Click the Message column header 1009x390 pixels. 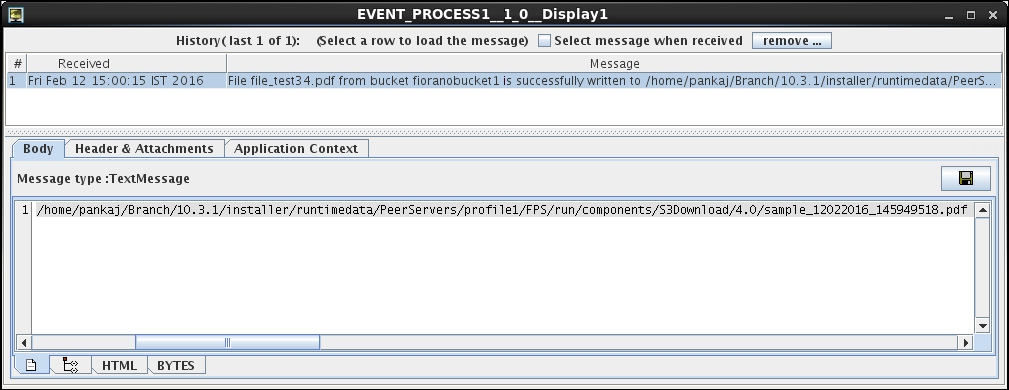point(615,64)
